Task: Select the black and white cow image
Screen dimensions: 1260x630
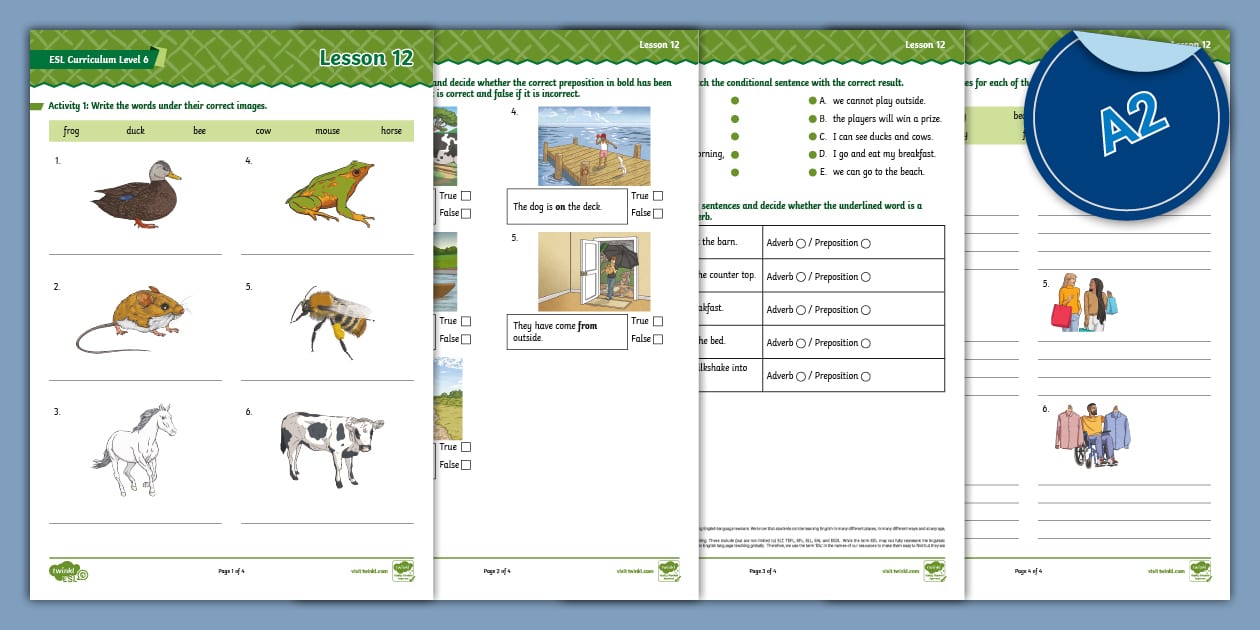Action: (326, 446)
